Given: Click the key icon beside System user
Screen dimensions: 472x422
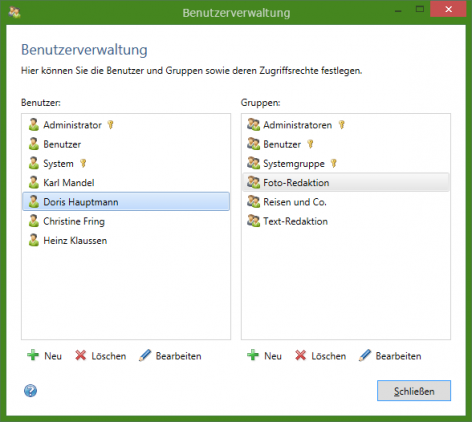Looking at the screenshot, I should [x=83, y=163].
